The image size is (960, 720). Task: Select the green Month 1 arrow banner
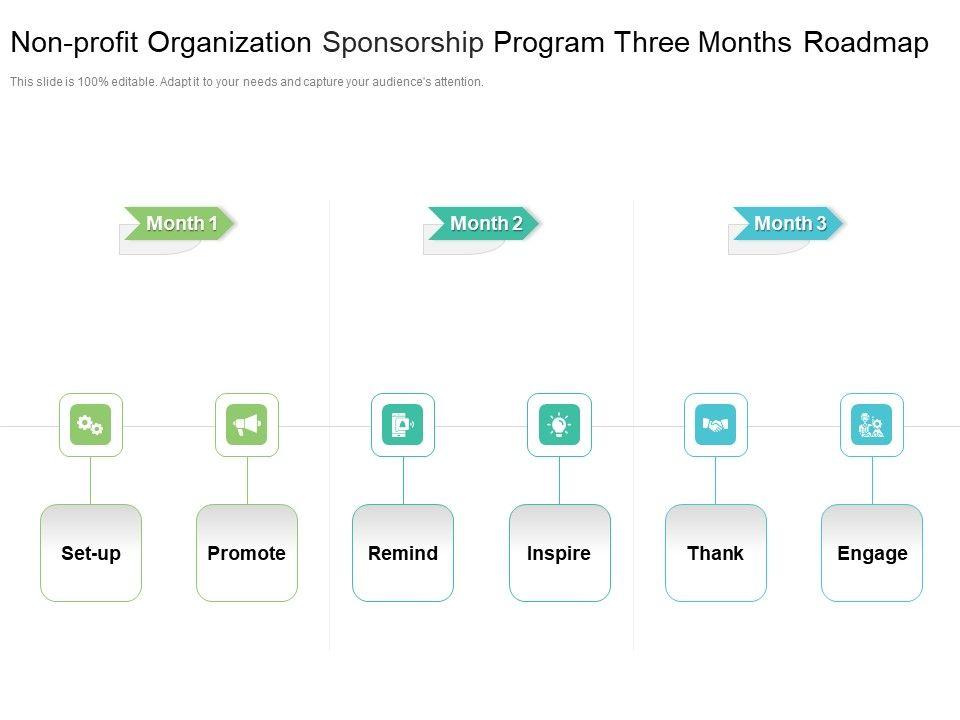tap(181, 223)
